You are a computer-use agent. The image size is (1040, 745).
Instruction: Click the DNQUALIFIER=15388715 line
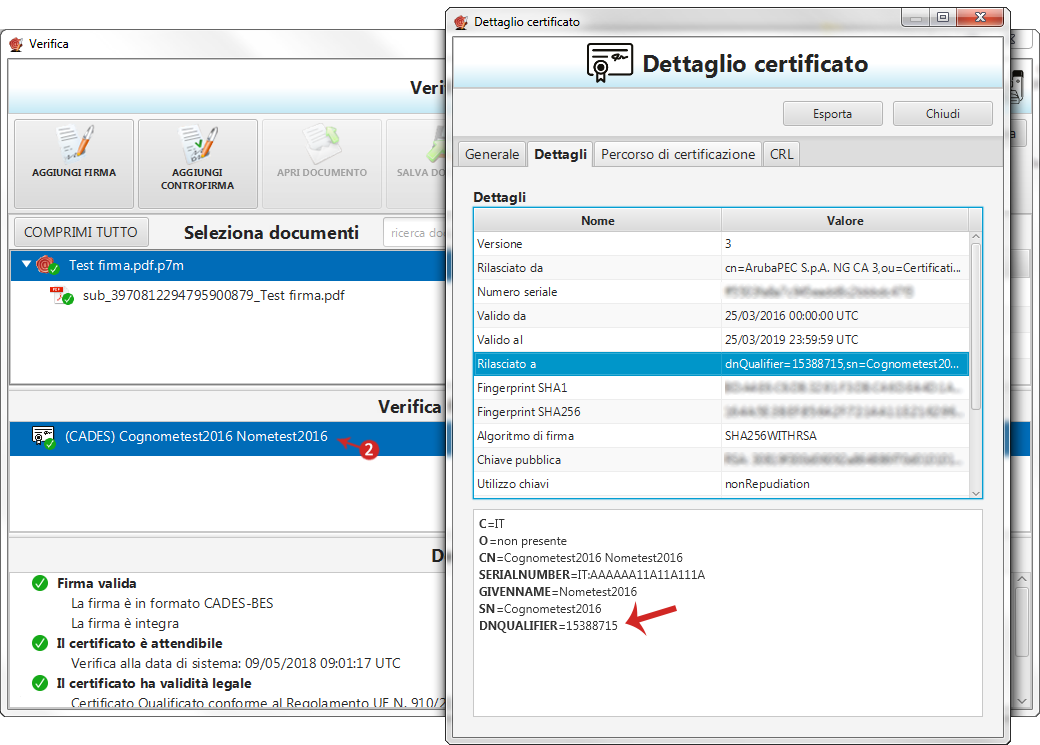[x=548, y=626]
